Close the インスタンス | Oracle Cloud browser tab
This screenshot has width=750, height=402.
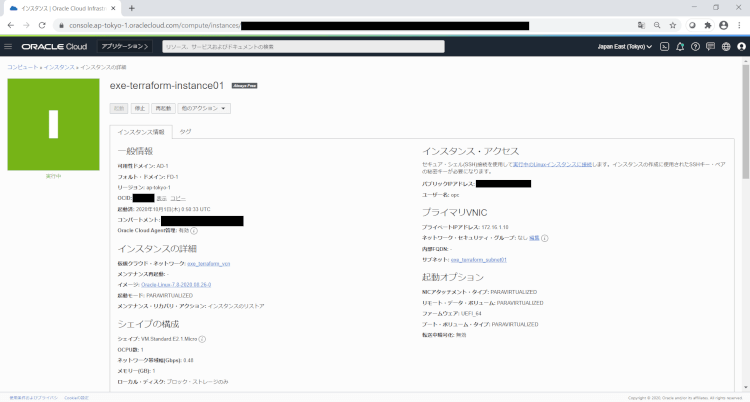(x=113, y=8)
